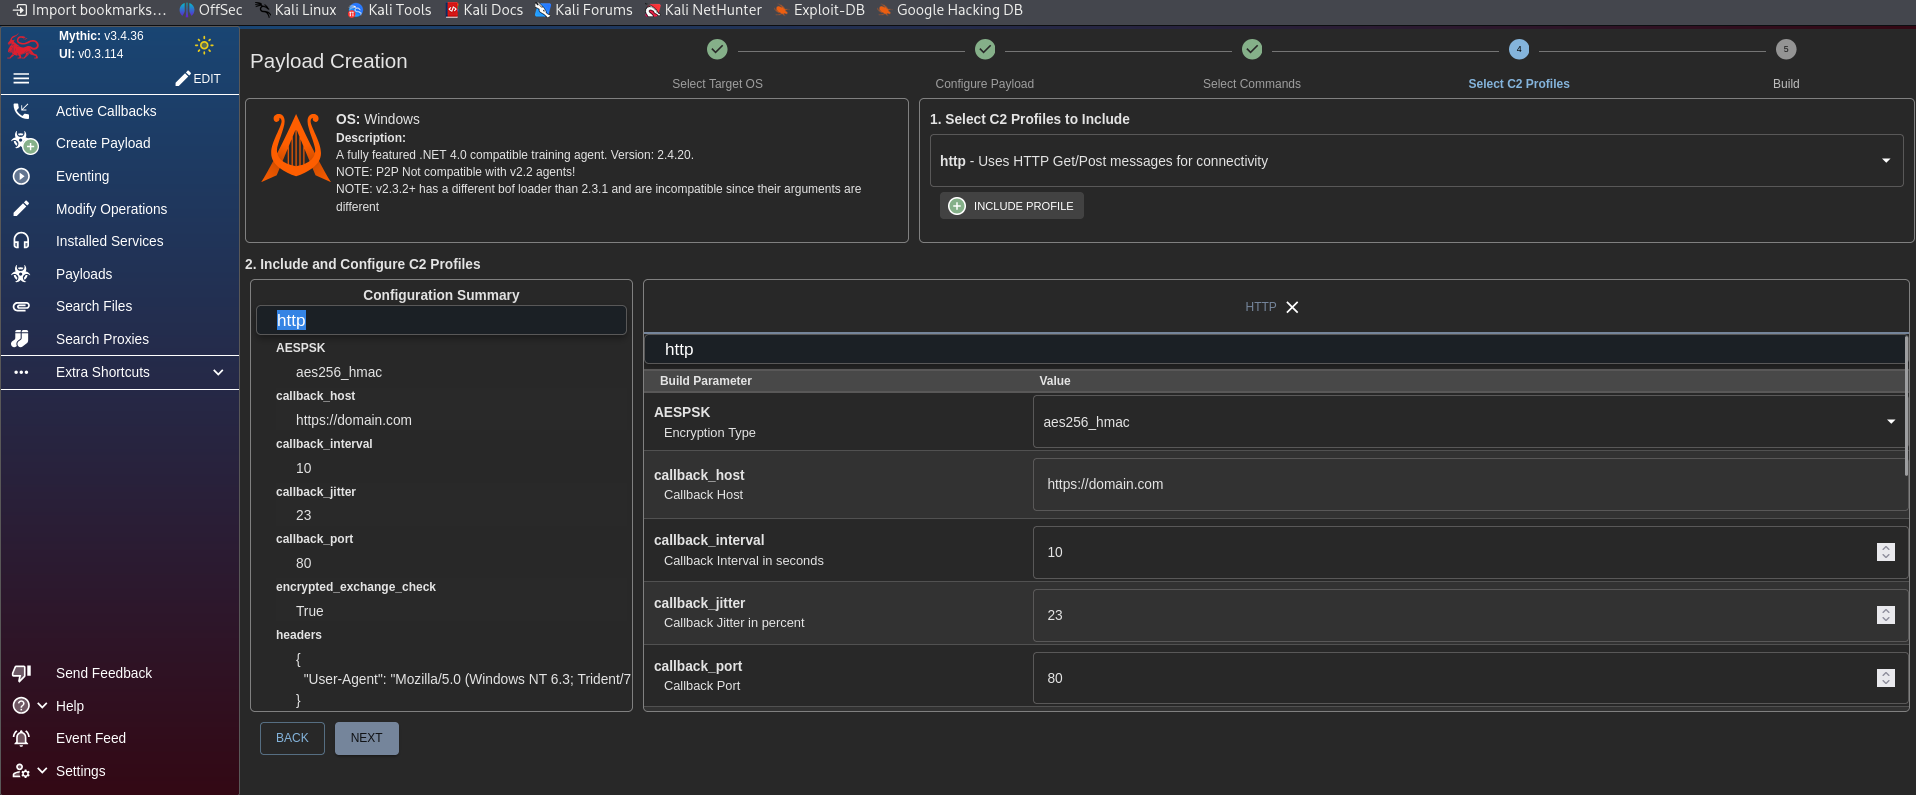Image resolution: width=1916 pixels, height=795 pixels.
Task: Open Modify Operations pencil icon
Action: point(21,209)
